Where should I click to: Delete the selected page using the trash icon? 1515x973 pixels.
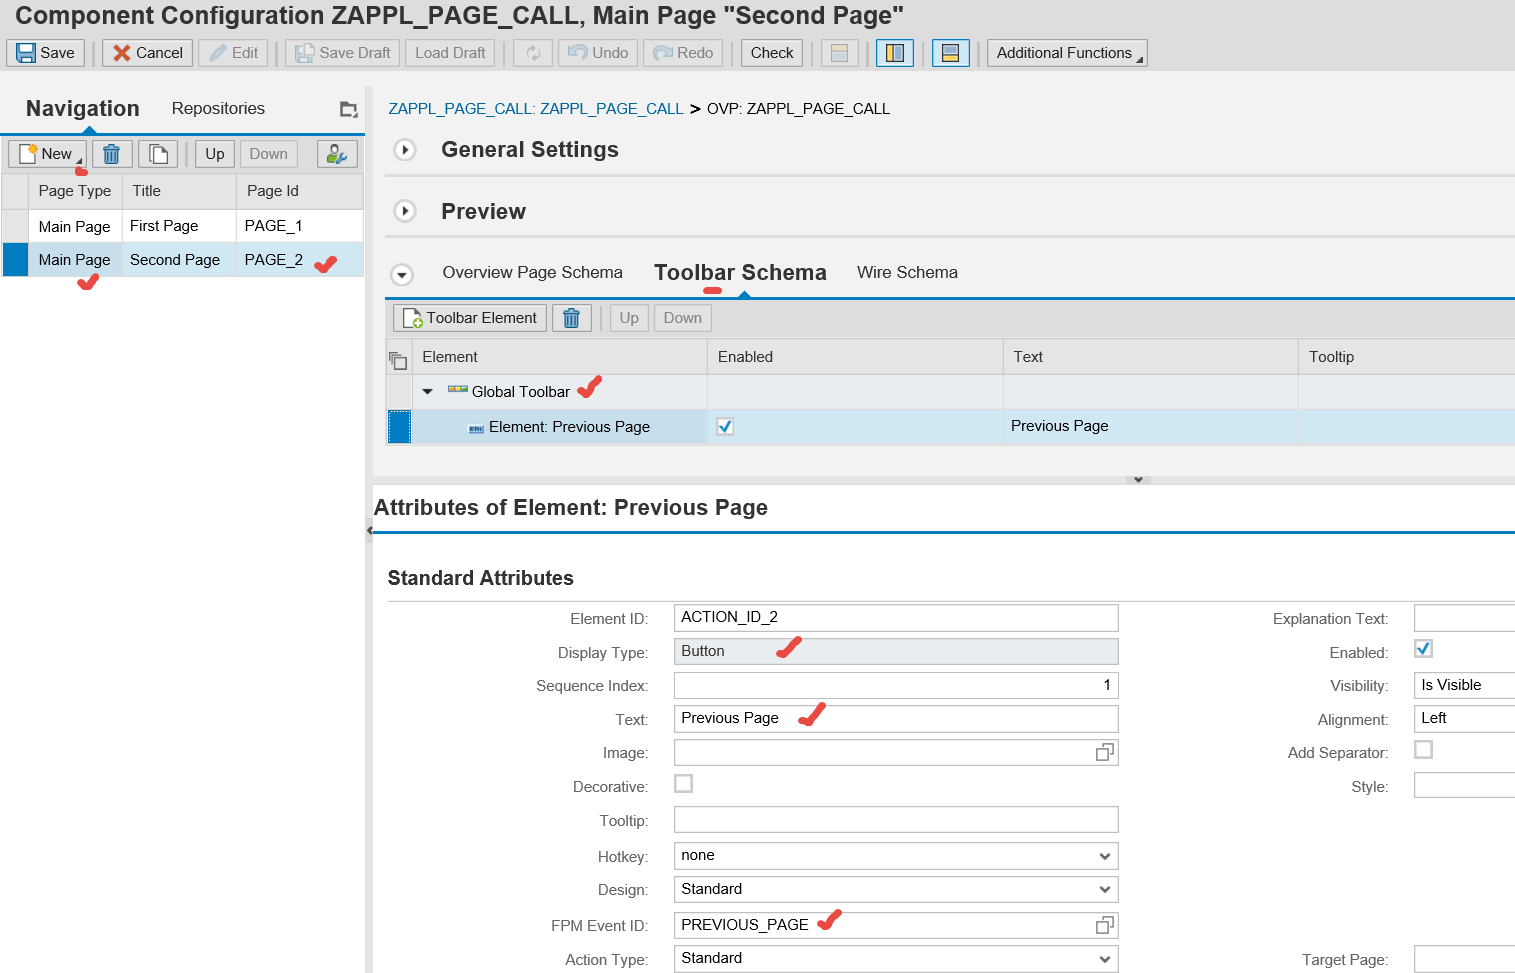(111, 153)
